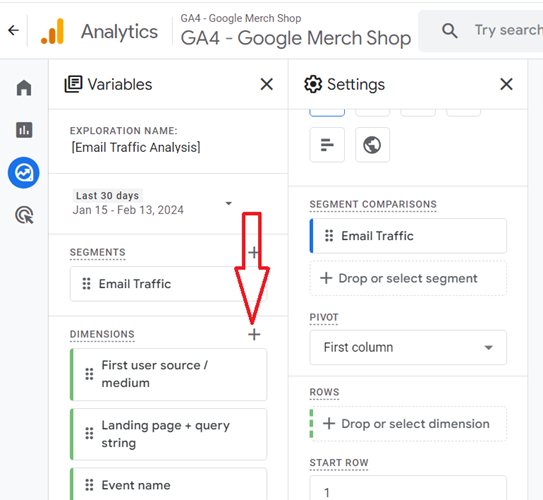Choose the bar chart visualization icon

point(327,145)
